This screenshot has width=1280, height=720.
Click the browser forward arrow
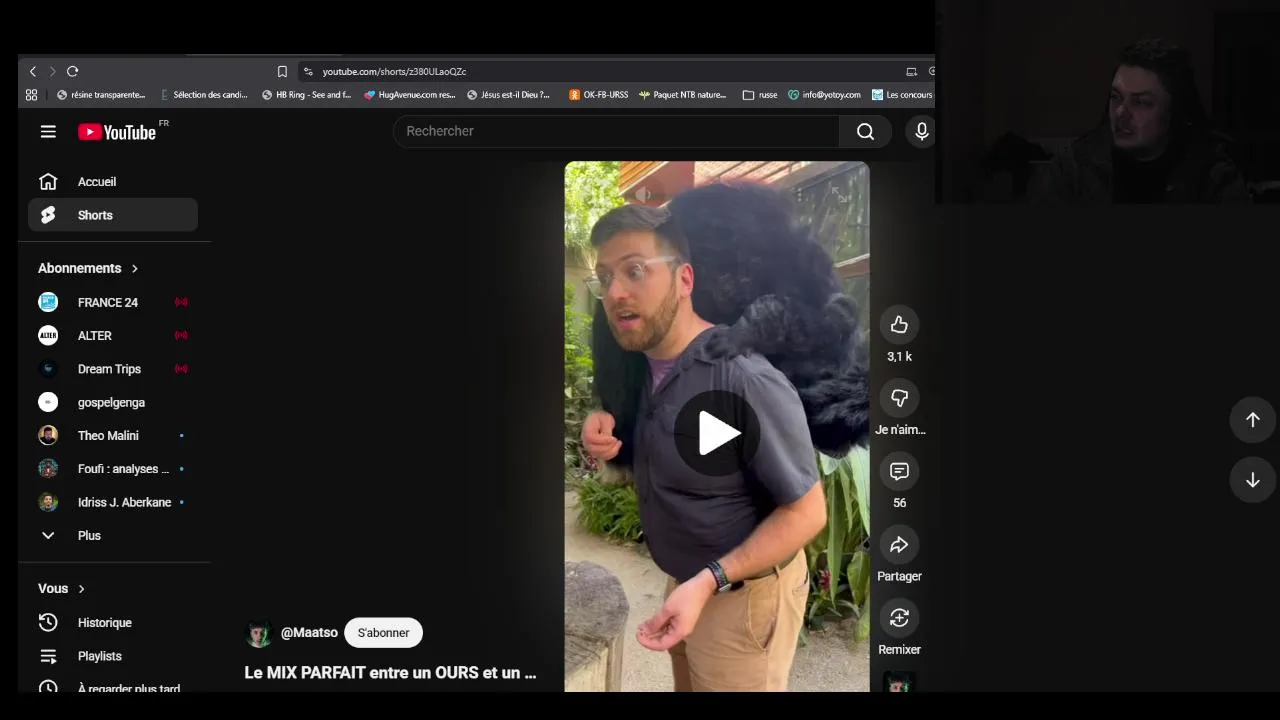tap(52, 71)
